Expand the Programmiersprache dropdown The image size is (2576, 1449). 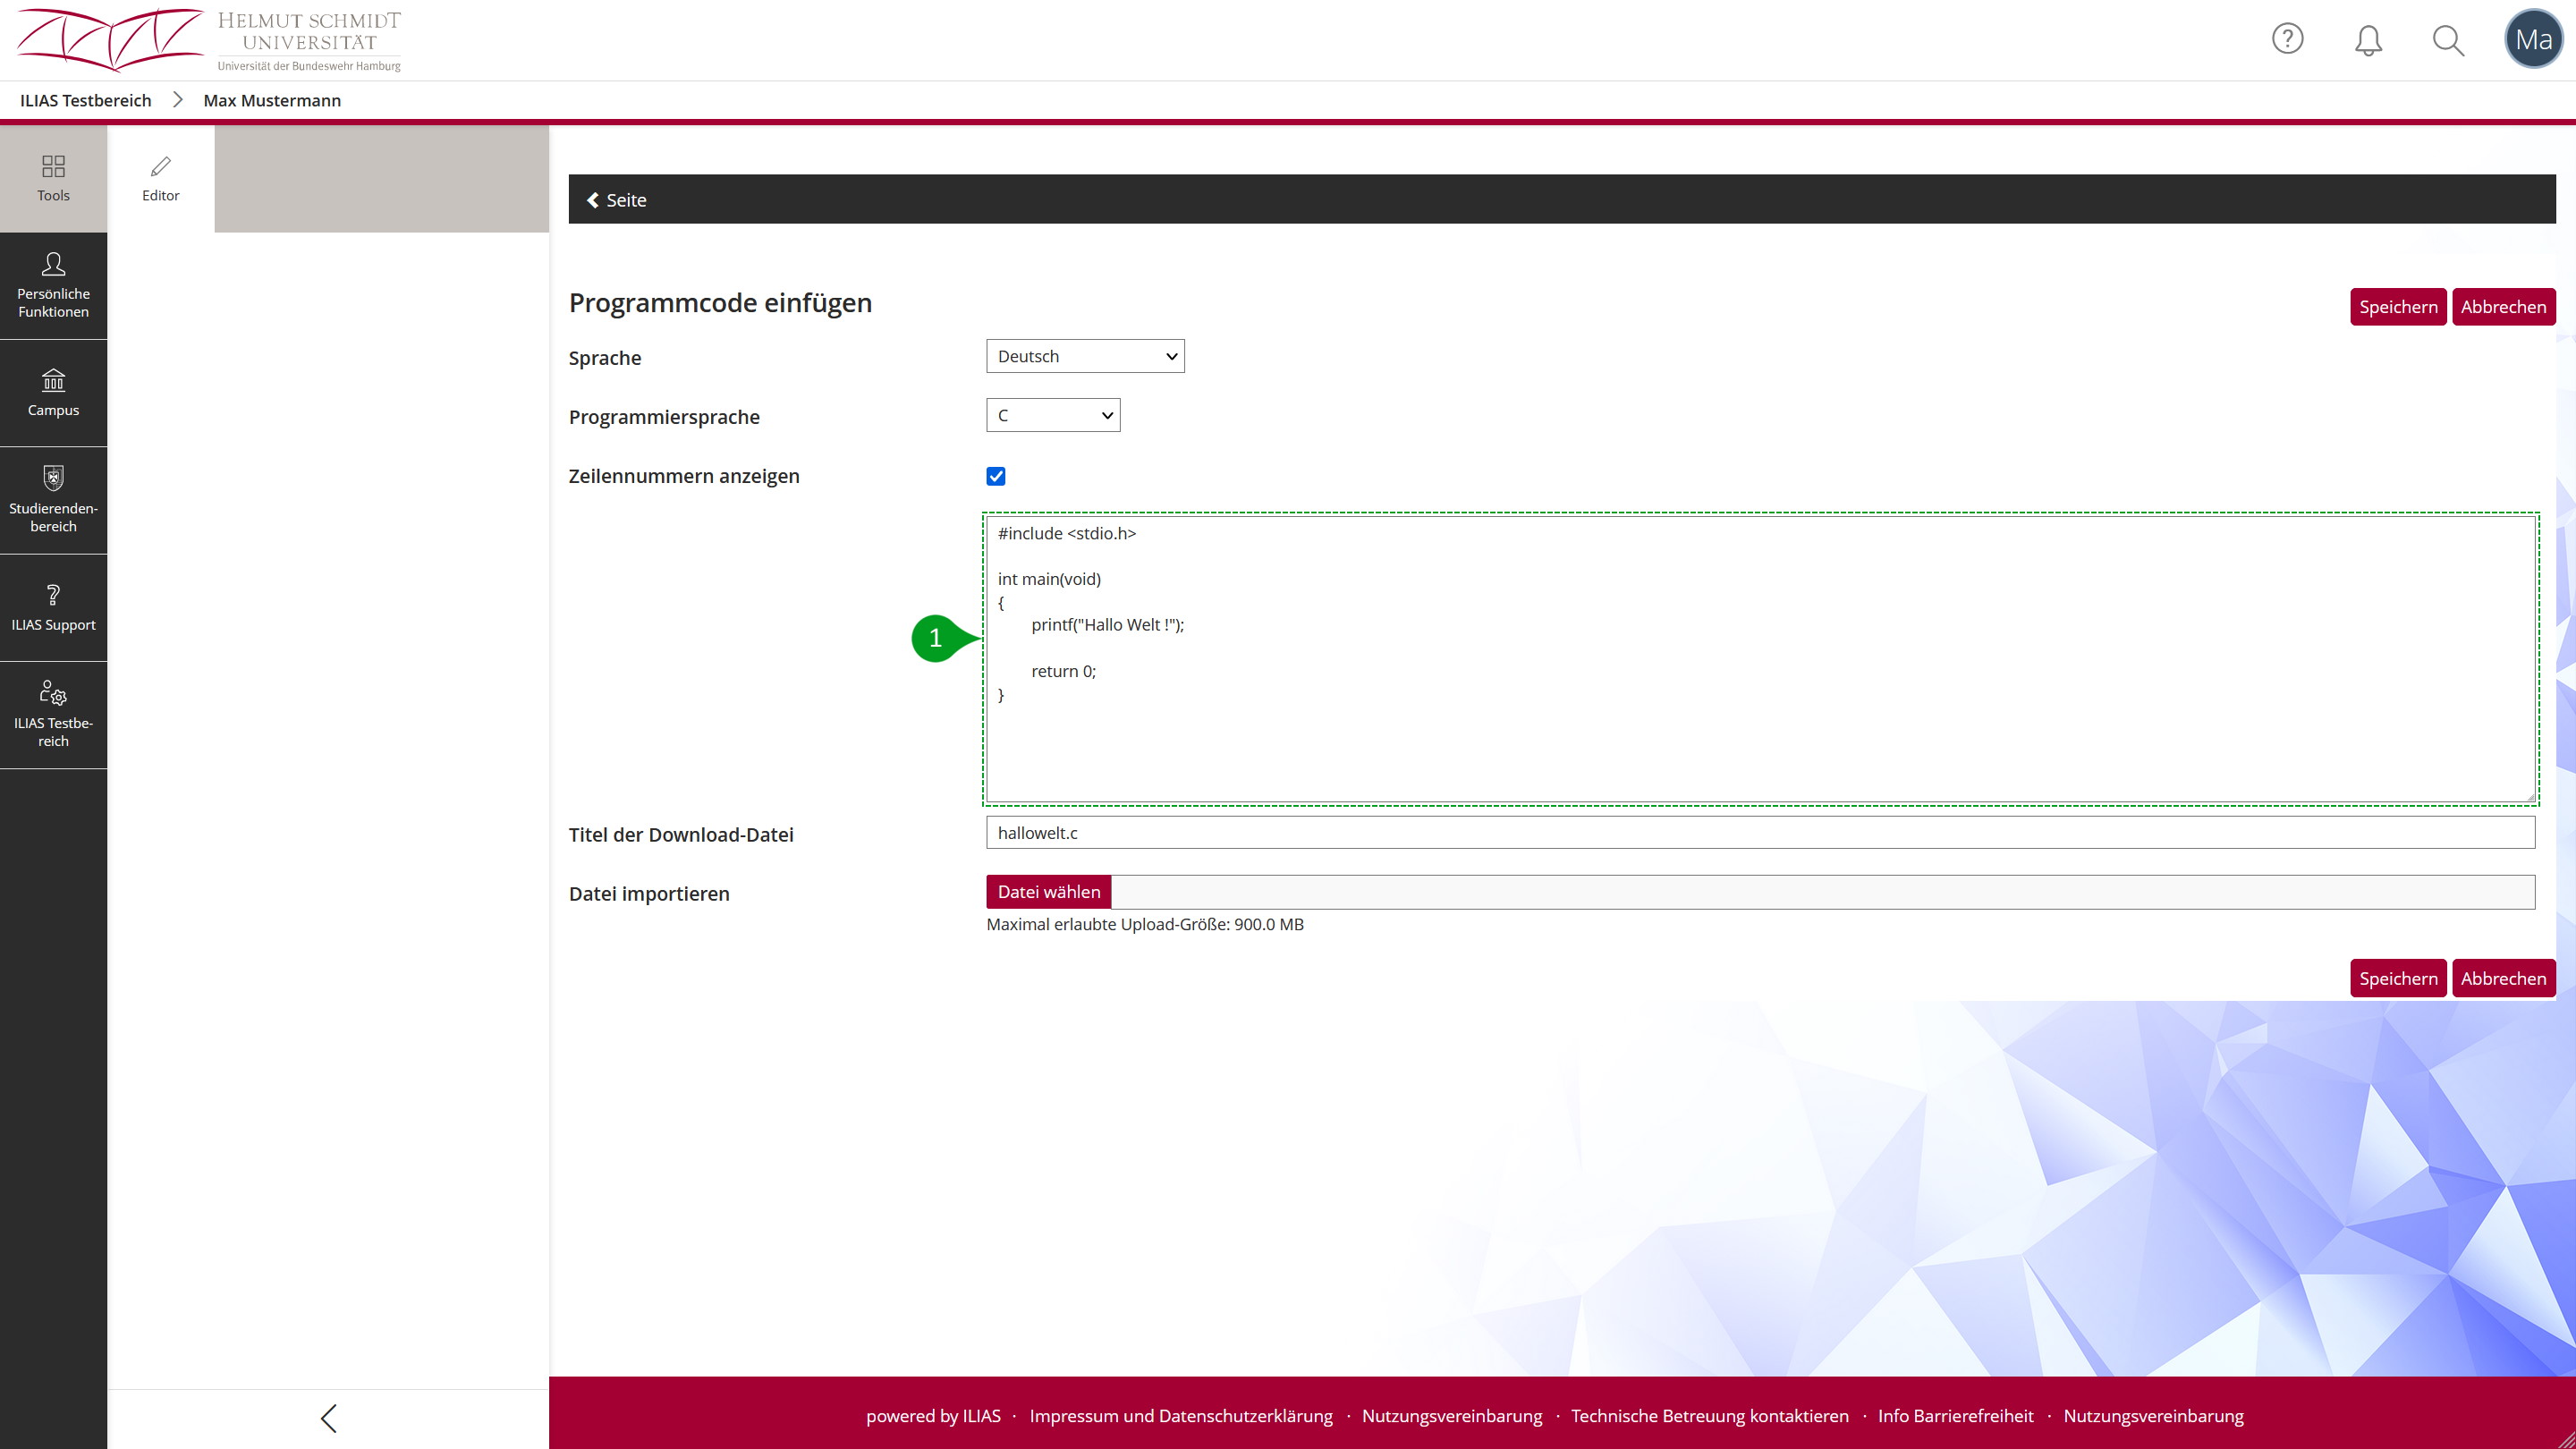pos(1052,415)
